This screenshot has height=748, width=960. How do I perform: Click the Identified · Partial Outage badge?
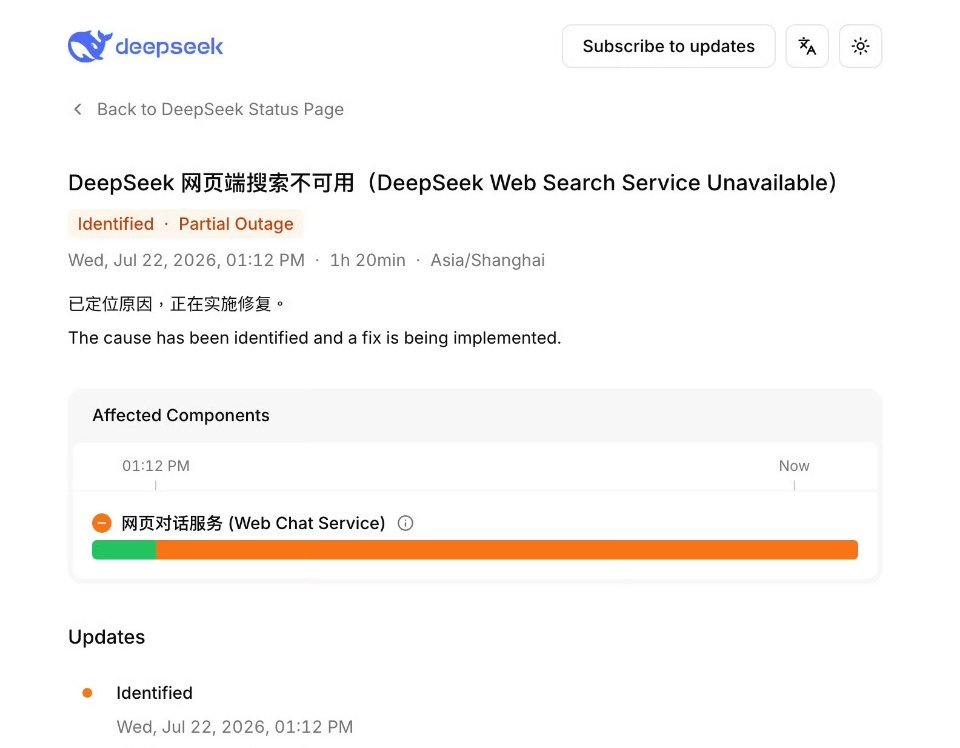point(186,224)
